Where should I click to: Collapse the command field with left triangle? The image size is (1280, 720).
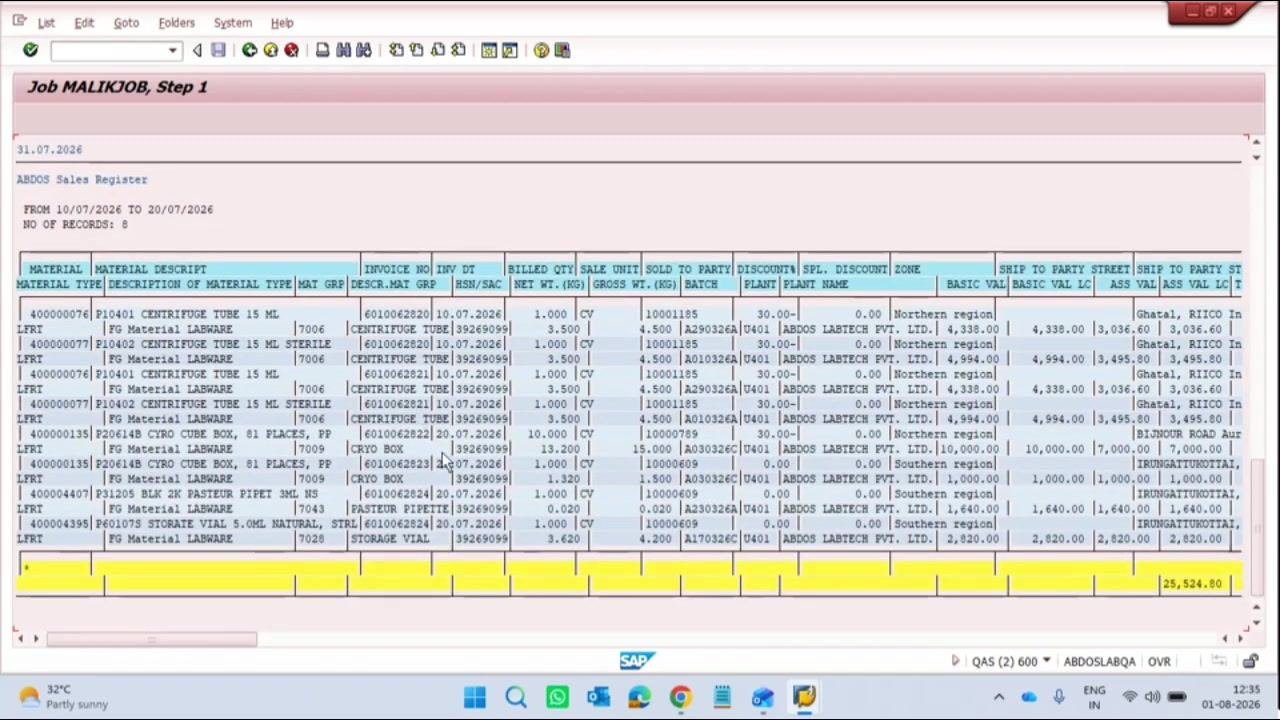point(197,50)
